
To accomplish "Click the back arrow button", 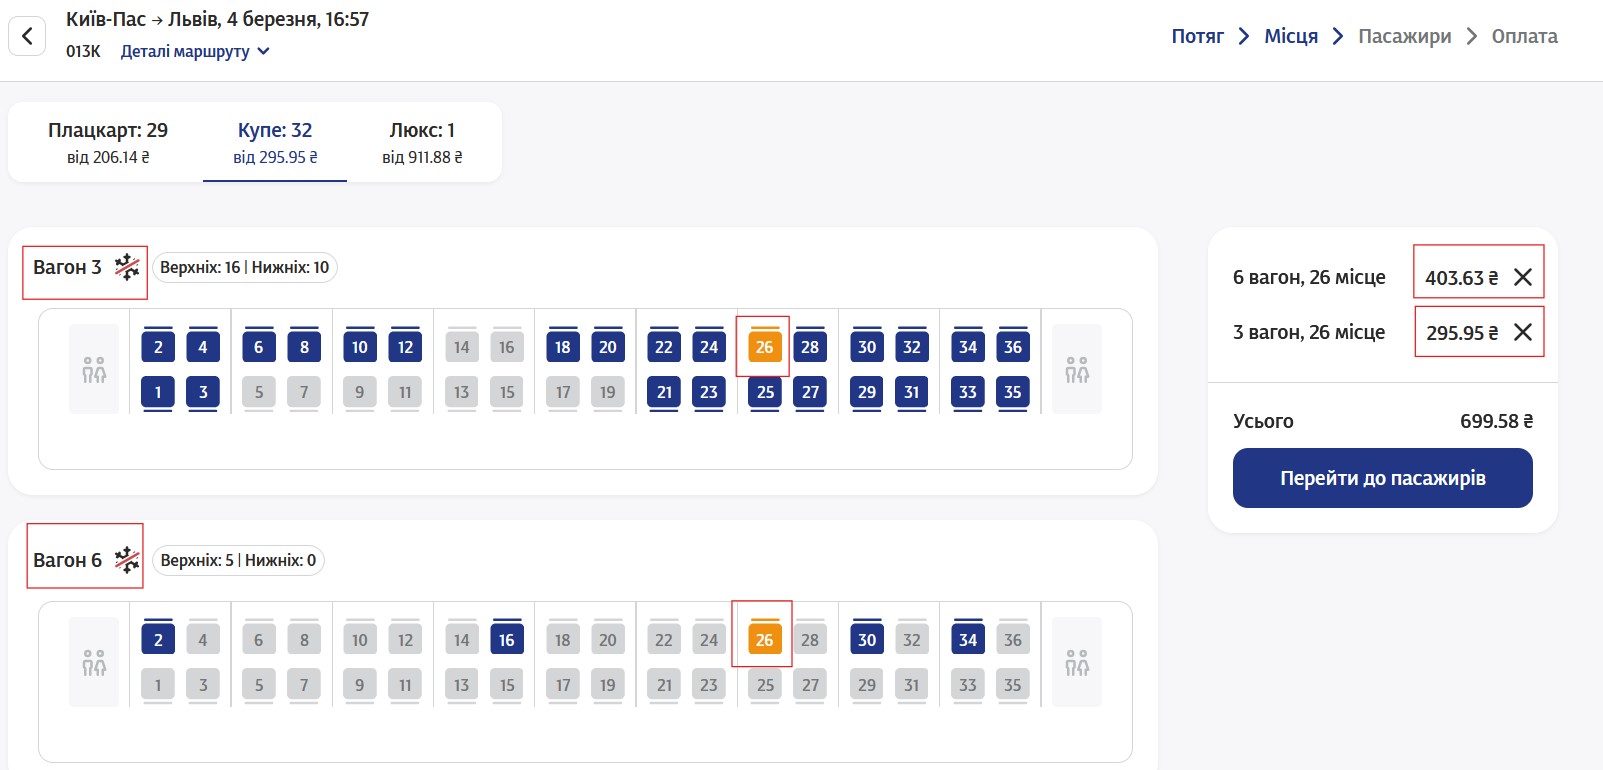I will pos(27,37).
